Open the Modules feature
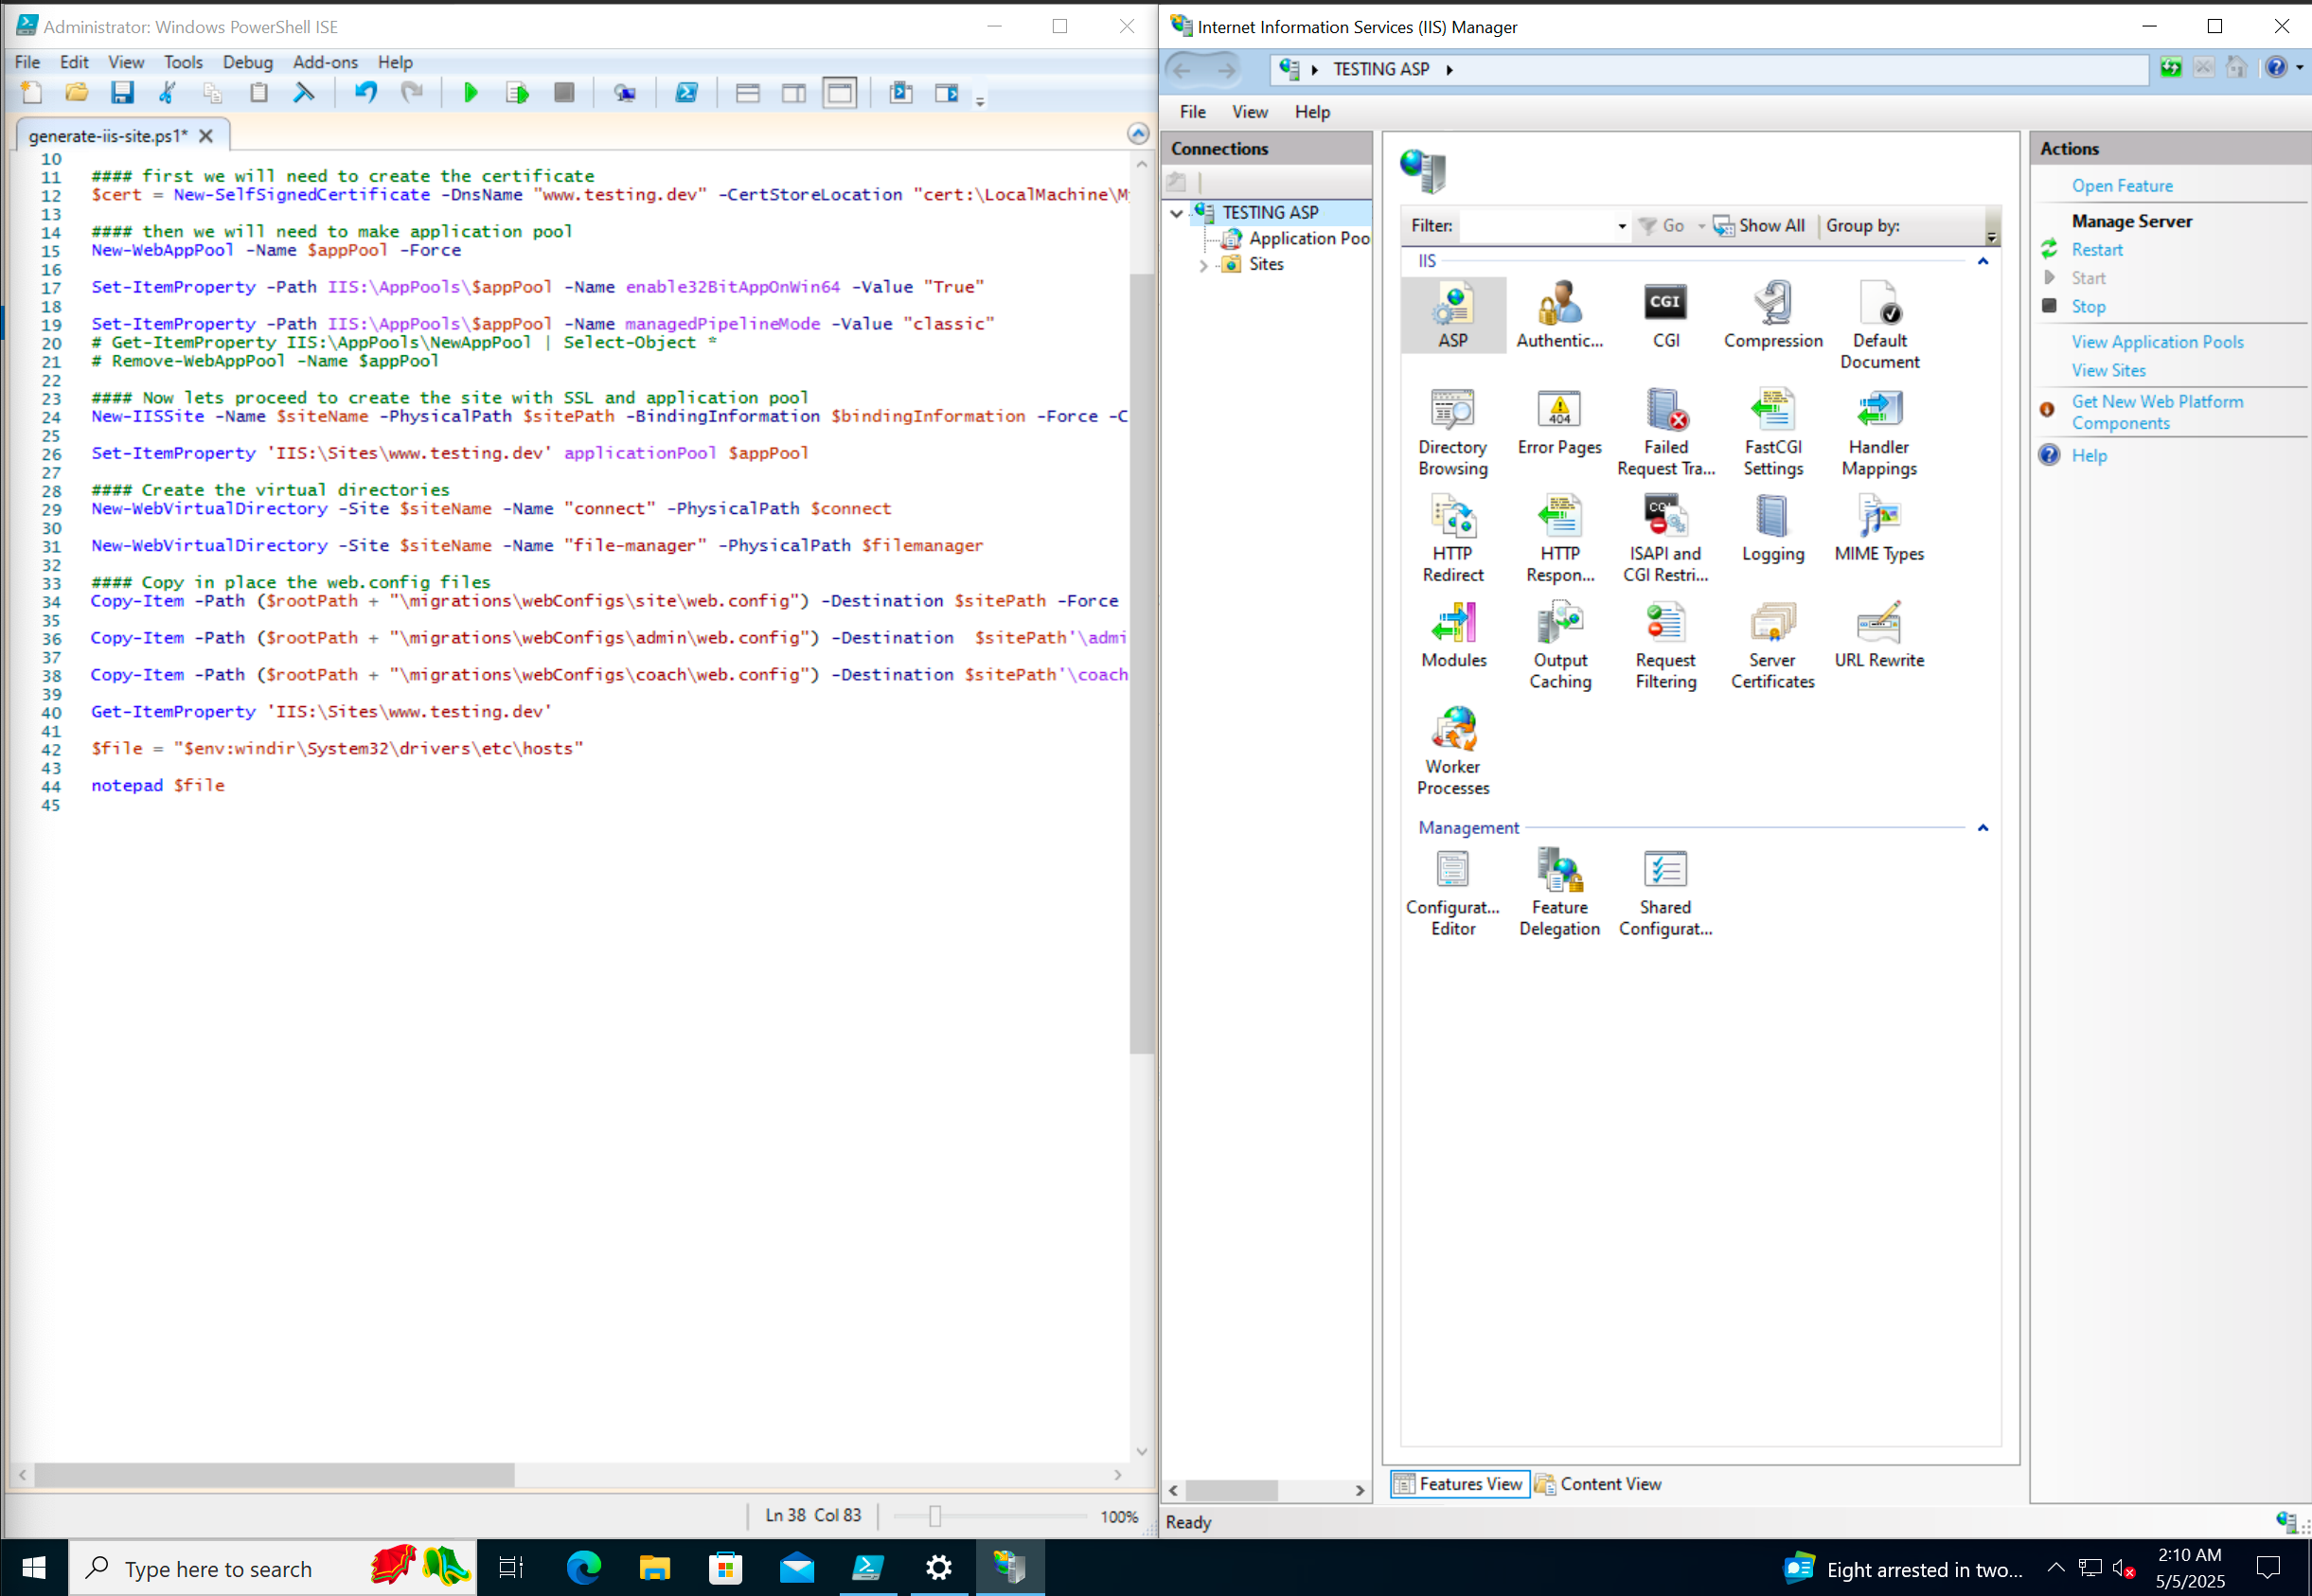2312x1596 pixels. tap(1453, 635)
